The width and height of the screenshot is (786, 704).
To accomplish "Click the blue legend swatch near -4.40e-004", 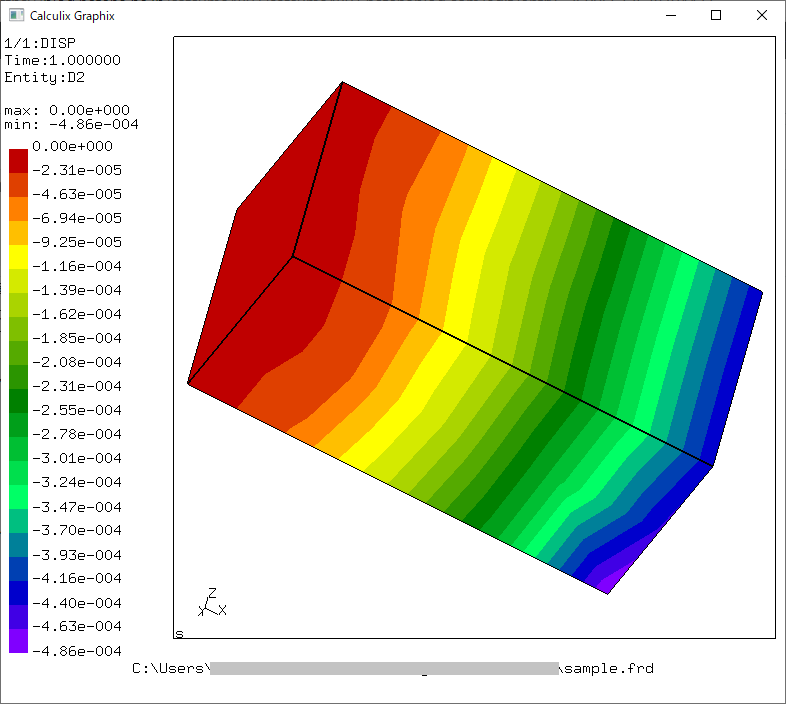I will [x=19, y=593].
